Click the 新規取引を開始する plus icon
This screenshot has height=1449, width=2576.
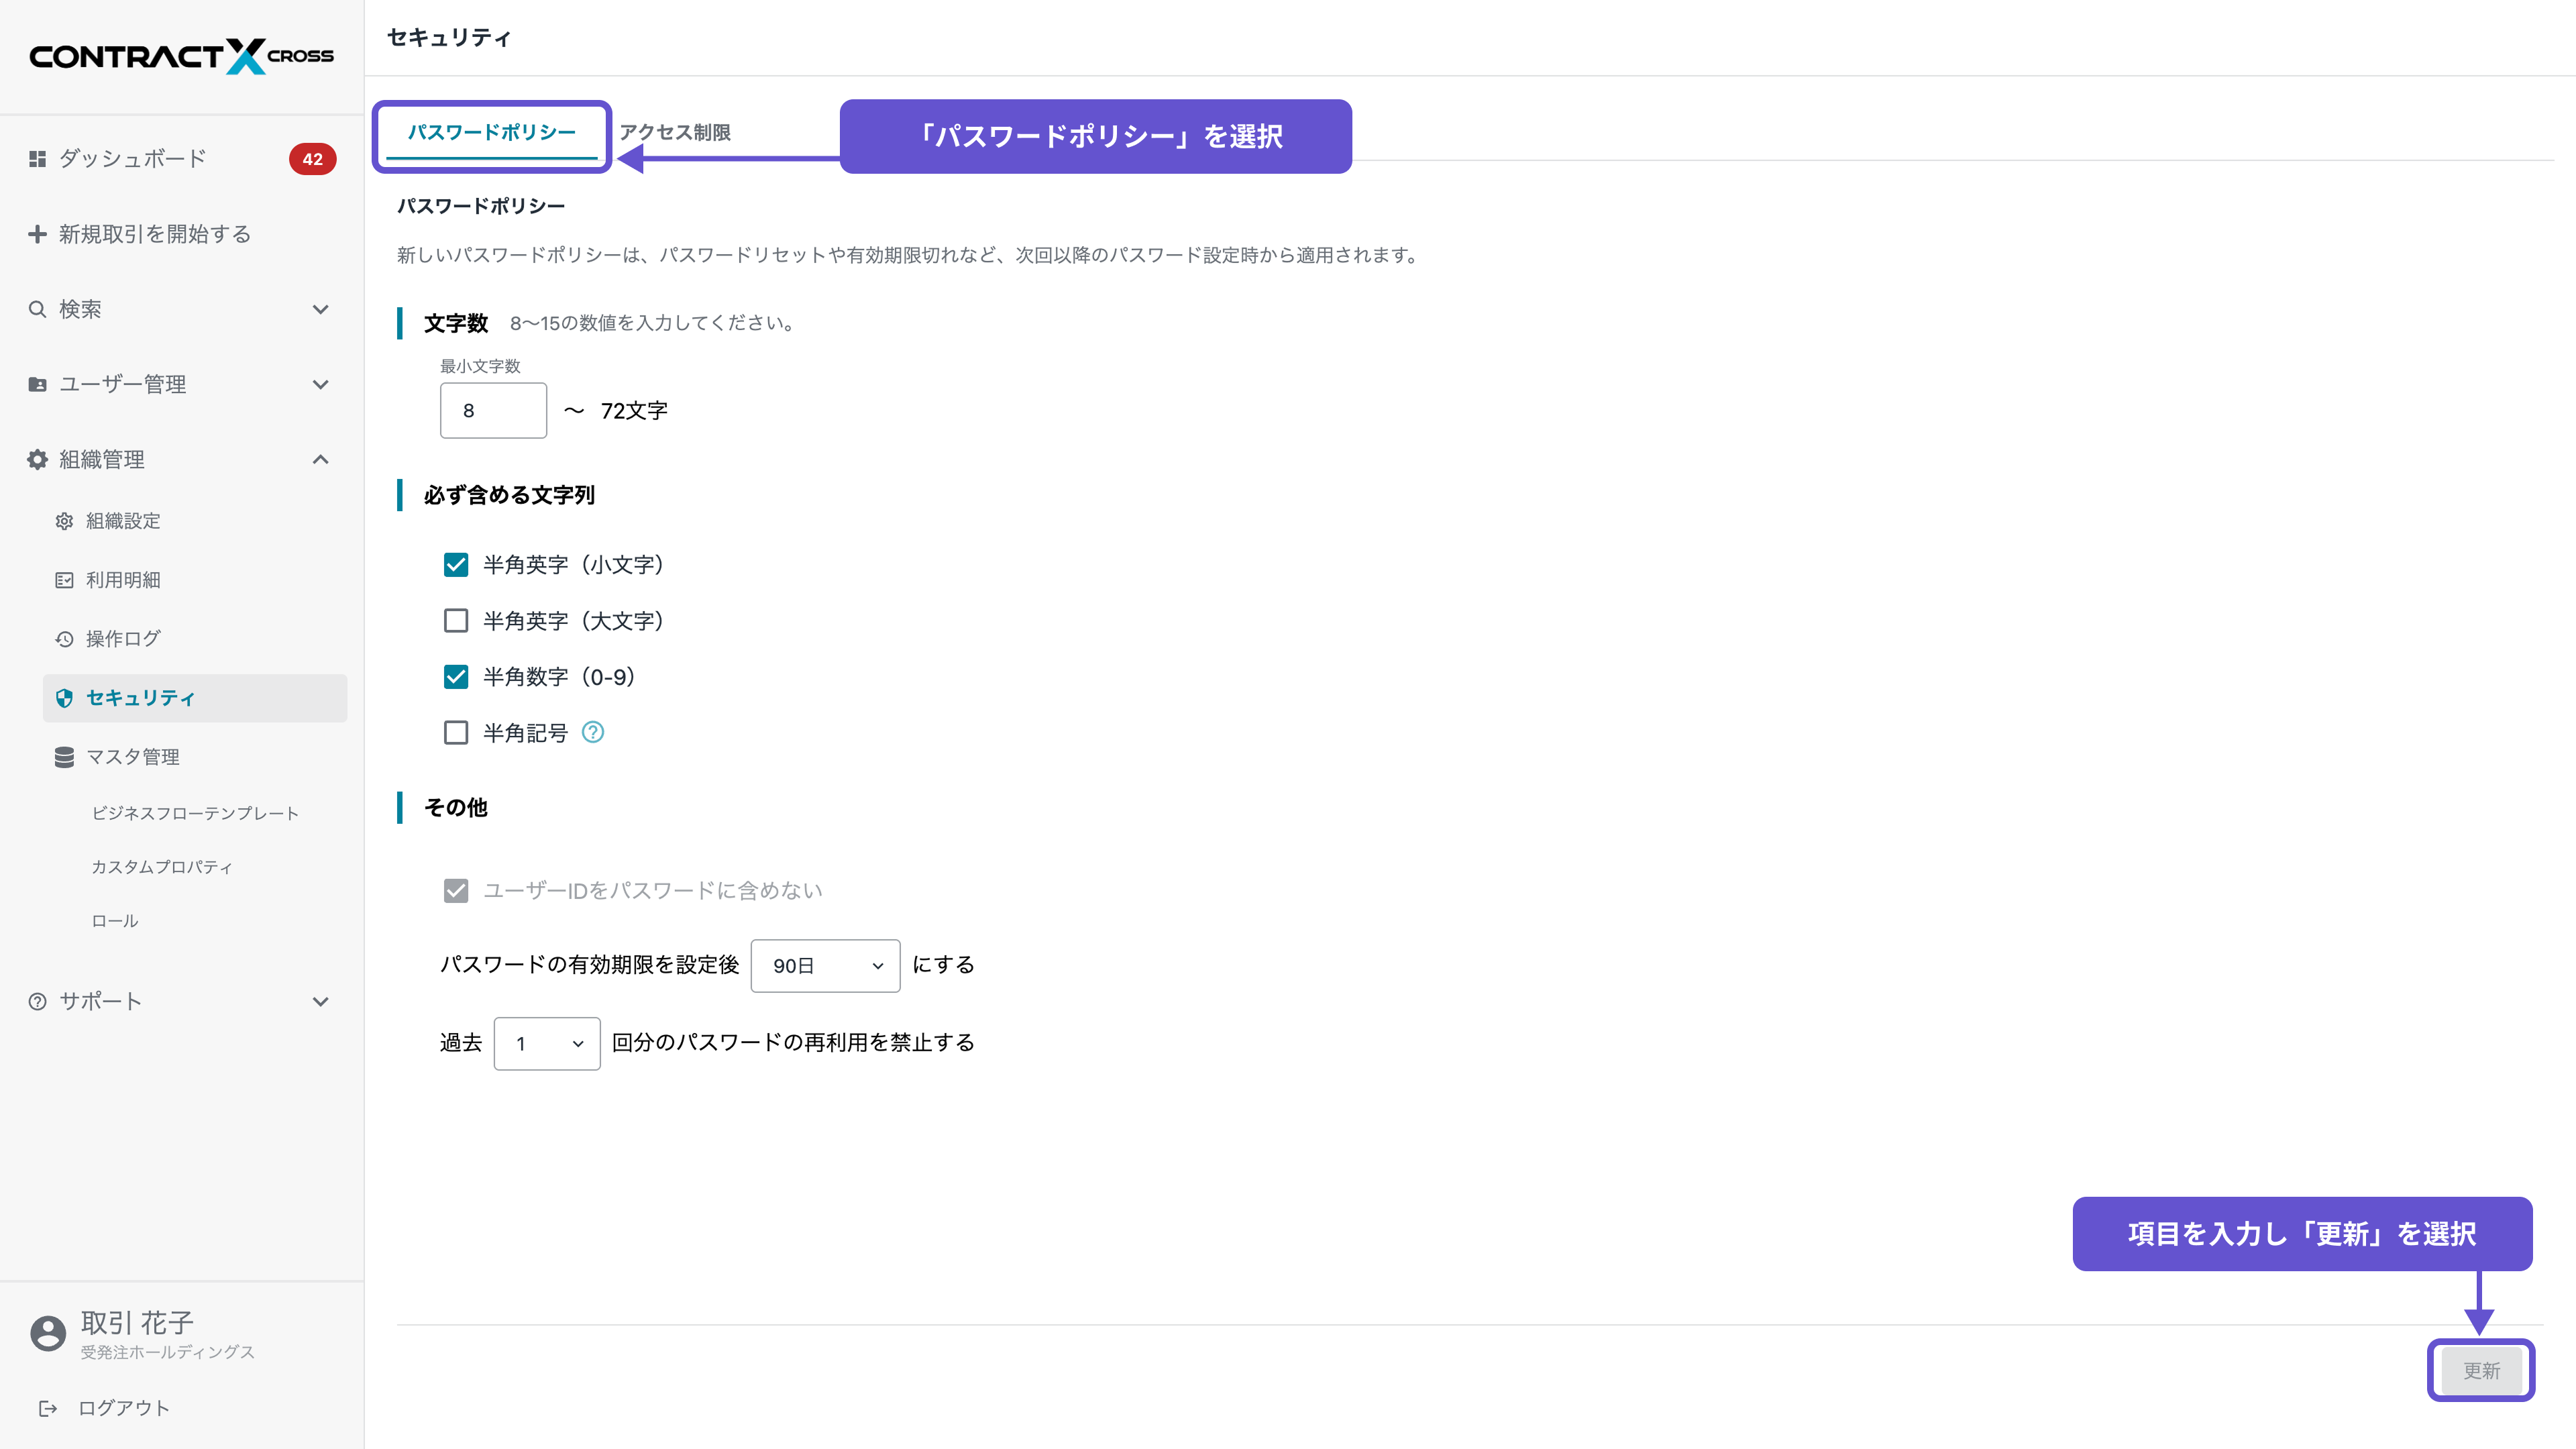tap(37, 233)
